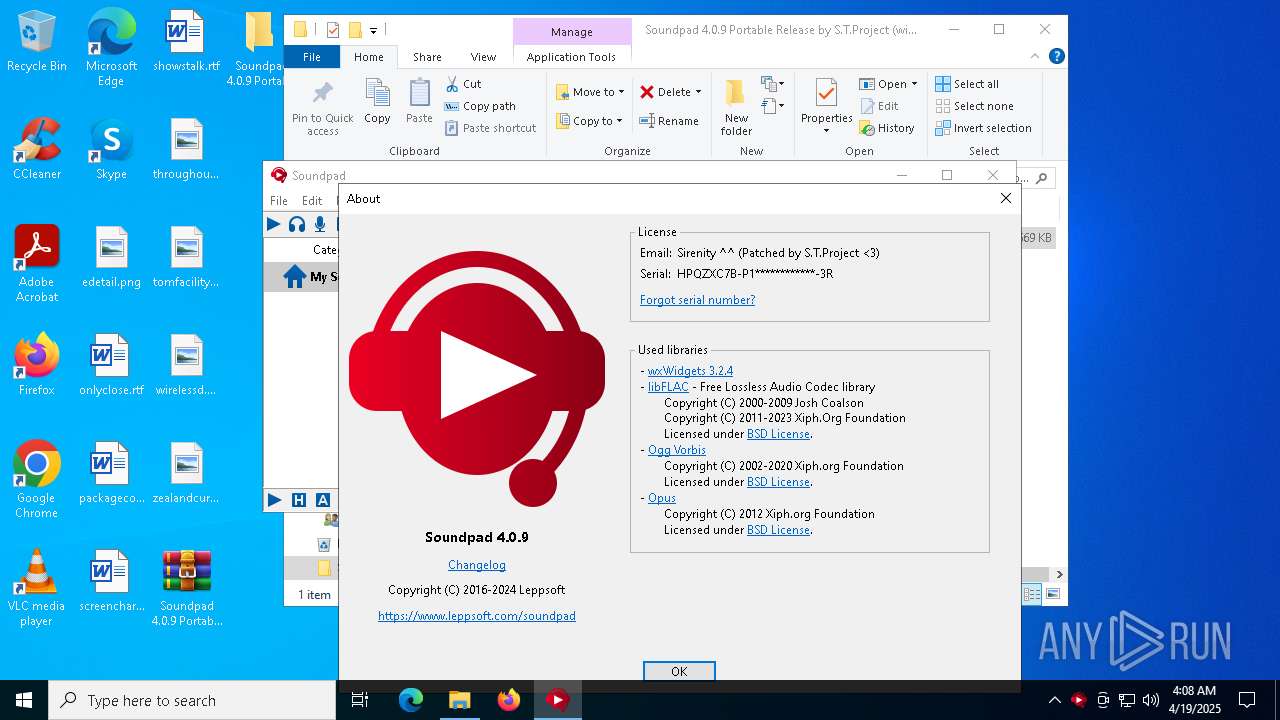Open BSD License link under Opus
The width and height of the screenshot is (1280, 720).
click(778, 530)
